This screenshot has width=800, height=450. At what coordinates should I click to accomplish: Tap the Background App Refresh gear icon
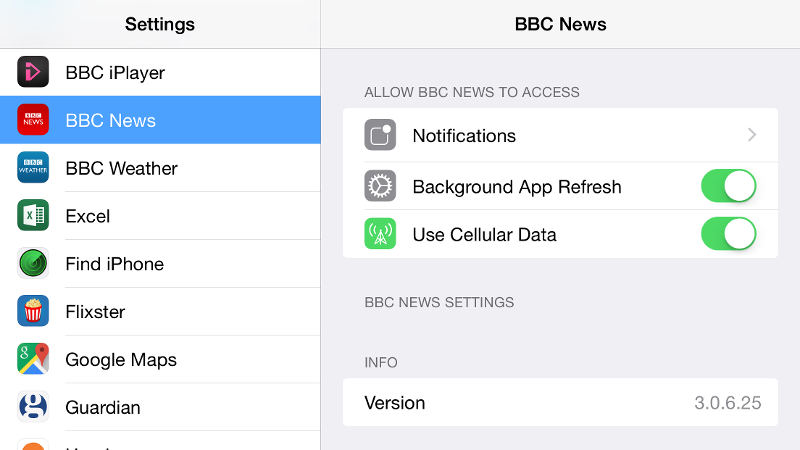pyautogui.click(x=380, y=186)
